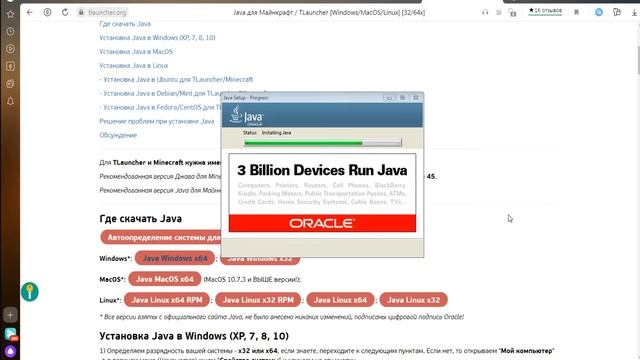Image resolution: width=640 pixels, height=360 pixels.
Task: Click the reader mode icon
Action: tap(499, 12)
